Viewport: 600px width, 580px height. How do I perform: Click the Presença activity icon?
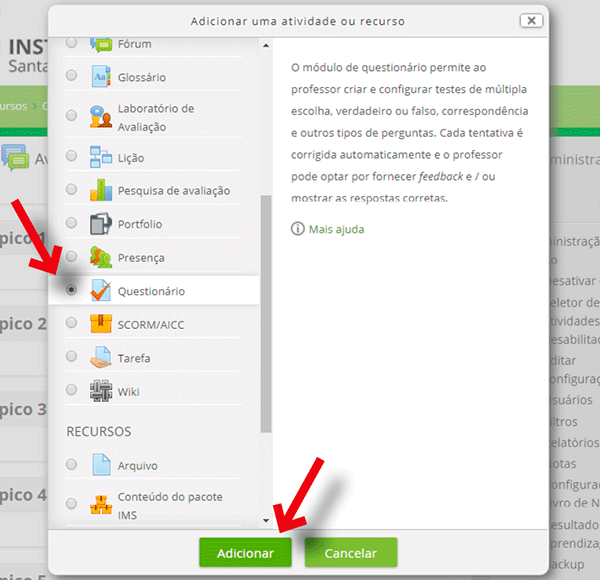tap(101, 257)
